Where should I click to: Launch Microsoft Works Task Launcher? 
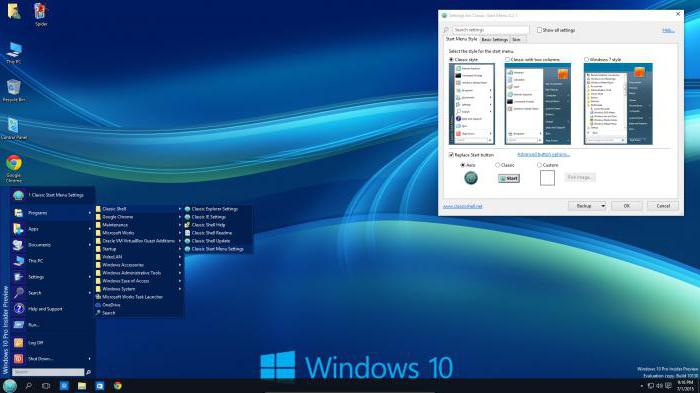point(139,297)
